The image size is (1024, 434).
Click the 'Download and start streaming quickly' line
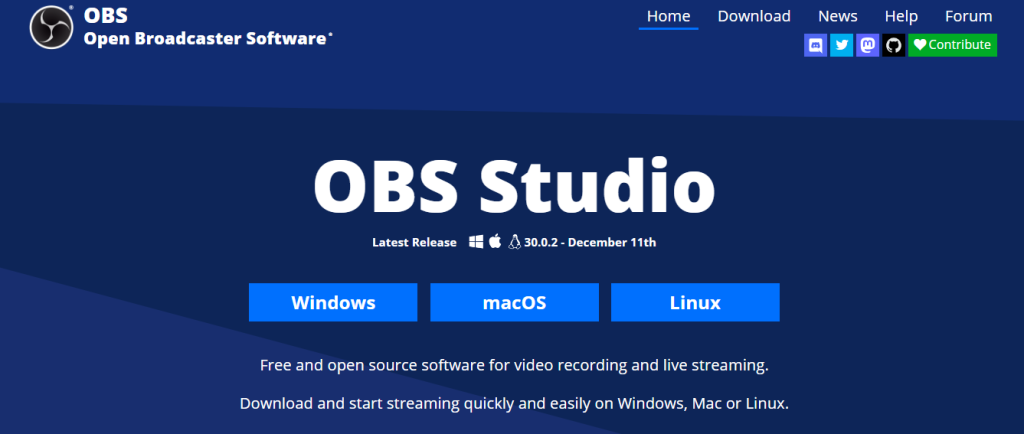514,403
